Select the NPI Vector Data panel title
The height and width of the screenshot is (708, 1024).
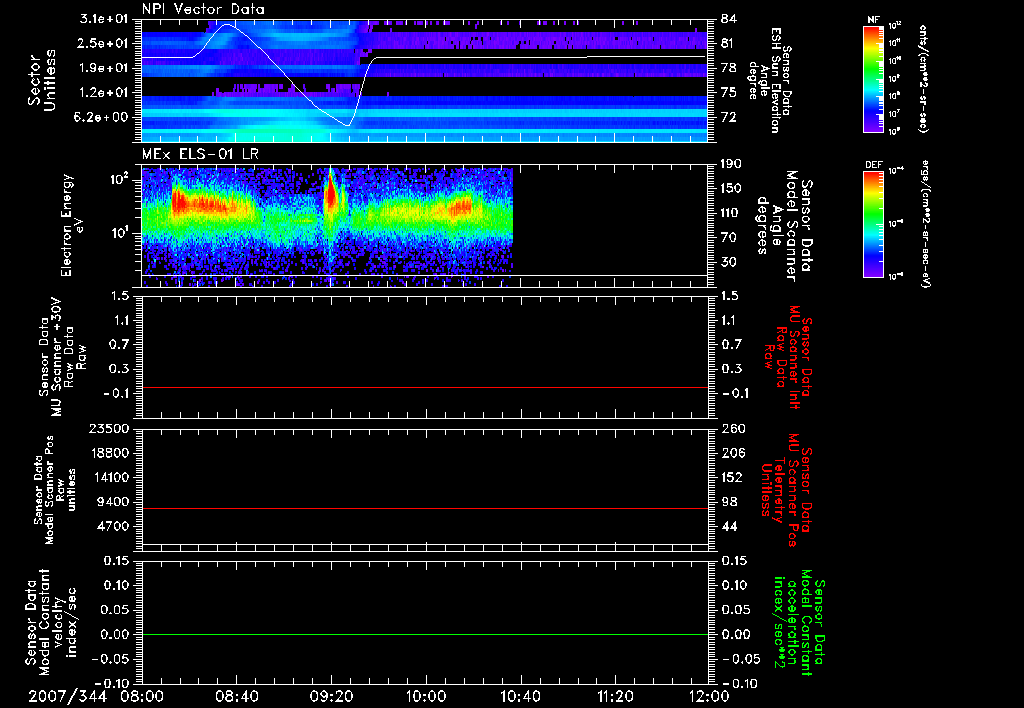click(x=203, y=9)
